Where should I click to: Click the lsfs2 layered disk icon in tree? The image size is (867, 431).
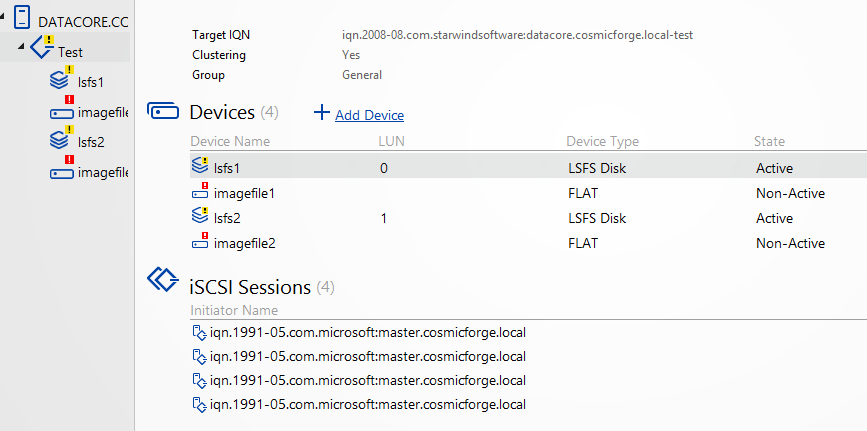60,138
